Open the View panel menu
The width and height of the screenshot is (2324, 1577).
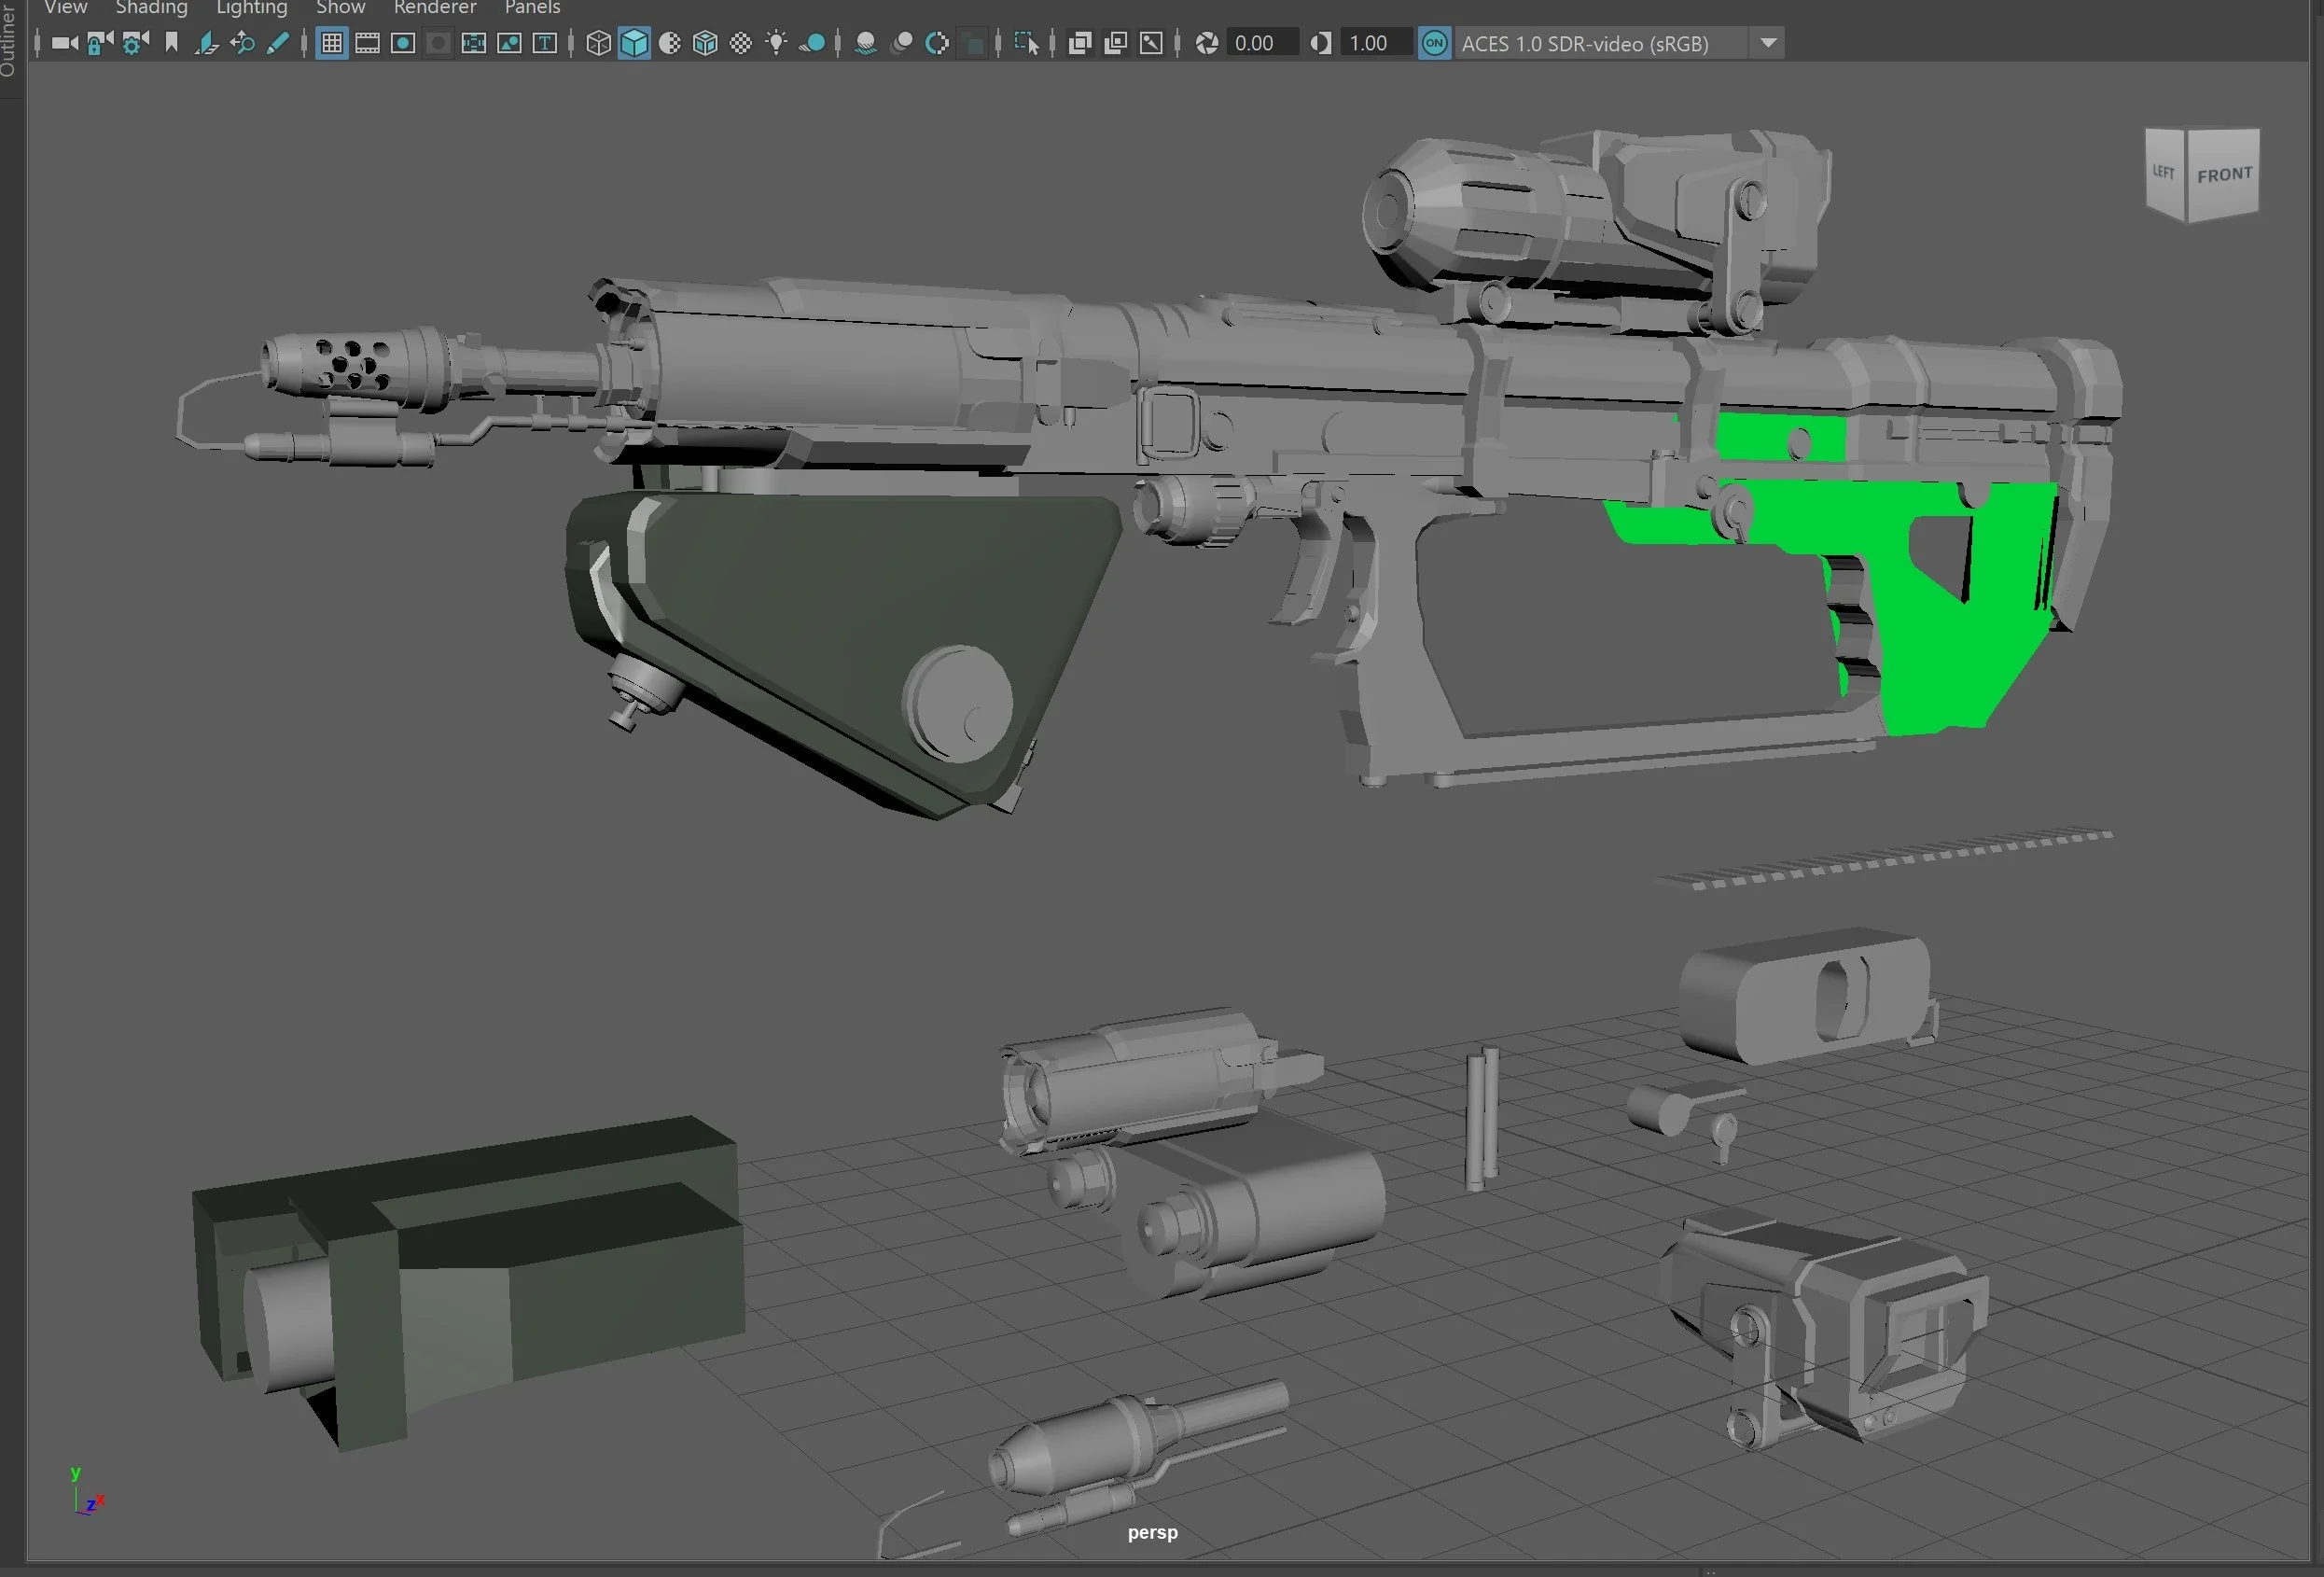click(x=66, y=8)
